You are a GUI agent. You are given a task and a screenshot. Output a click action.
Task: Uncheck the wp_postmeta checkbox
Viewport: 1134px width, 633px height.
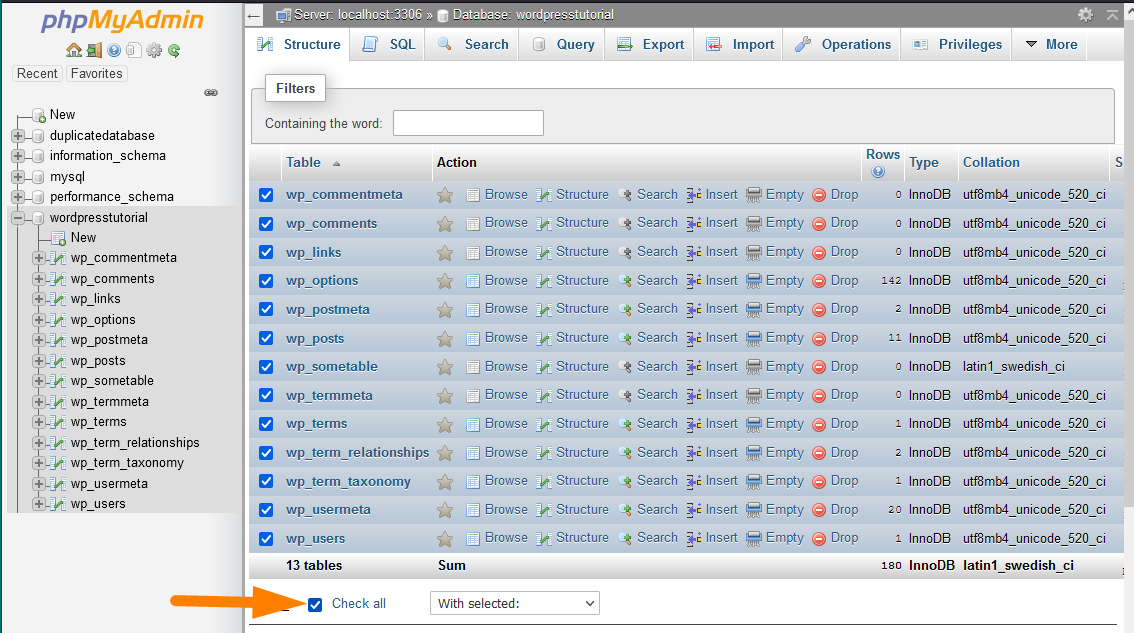[x=266, y=310]
